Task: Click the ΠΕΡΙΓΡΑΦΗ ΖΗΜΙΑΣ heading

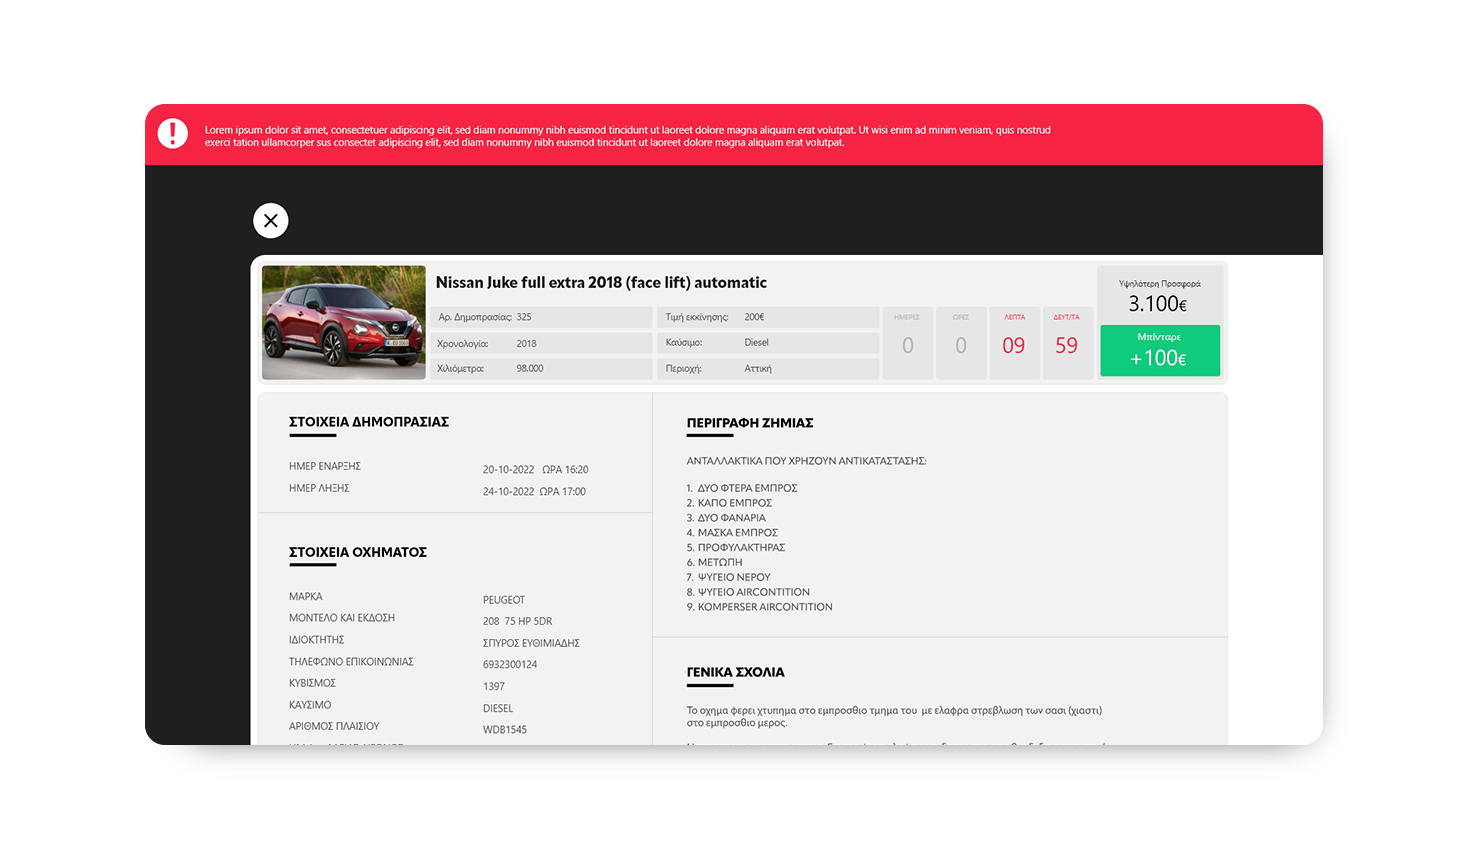Action: (x=750, y=423)
